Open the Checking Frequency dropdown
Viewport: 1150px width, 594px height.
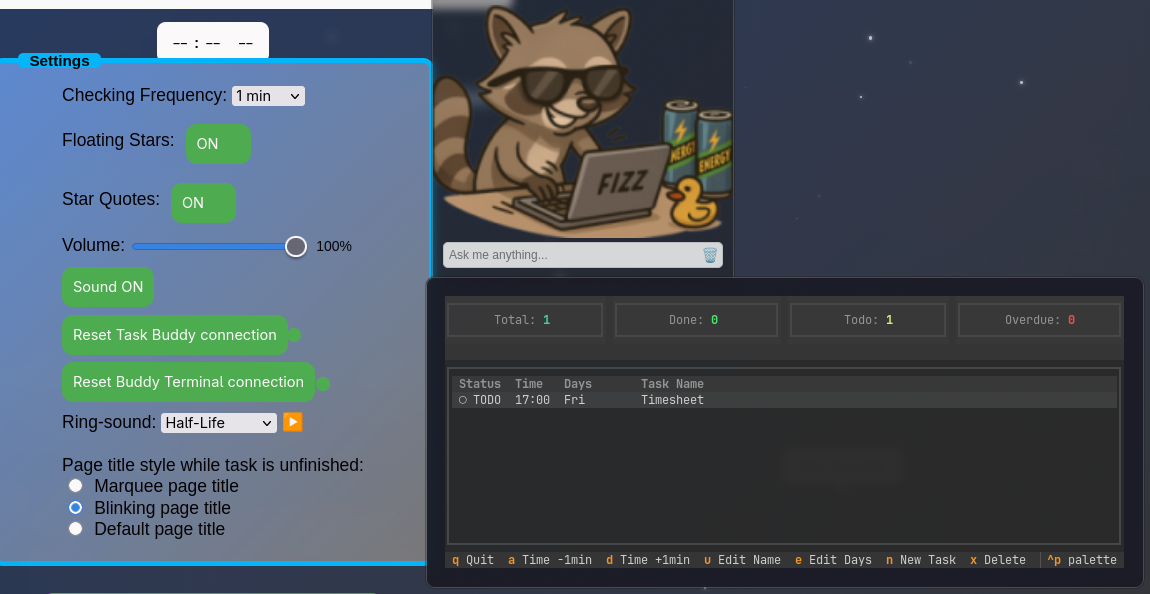pos(268,96)
